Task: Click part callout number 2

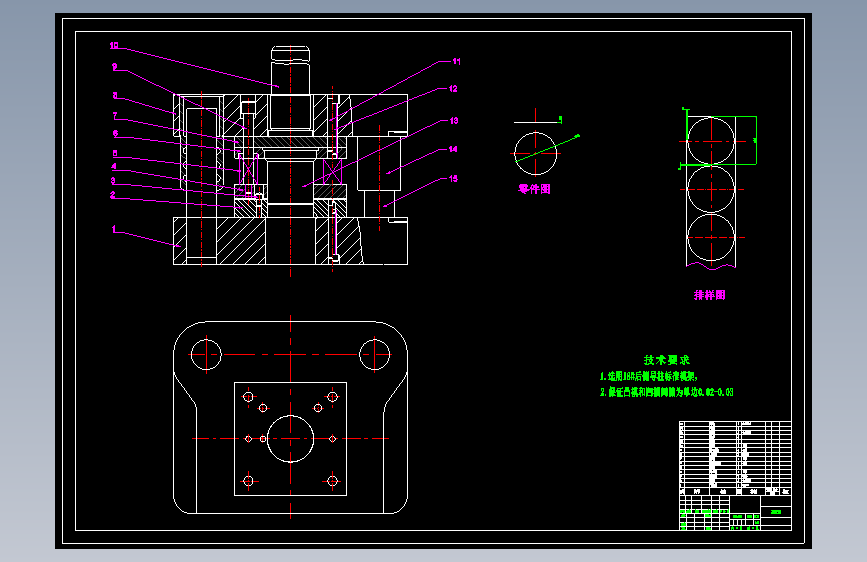Action: [x=112, y=195]
